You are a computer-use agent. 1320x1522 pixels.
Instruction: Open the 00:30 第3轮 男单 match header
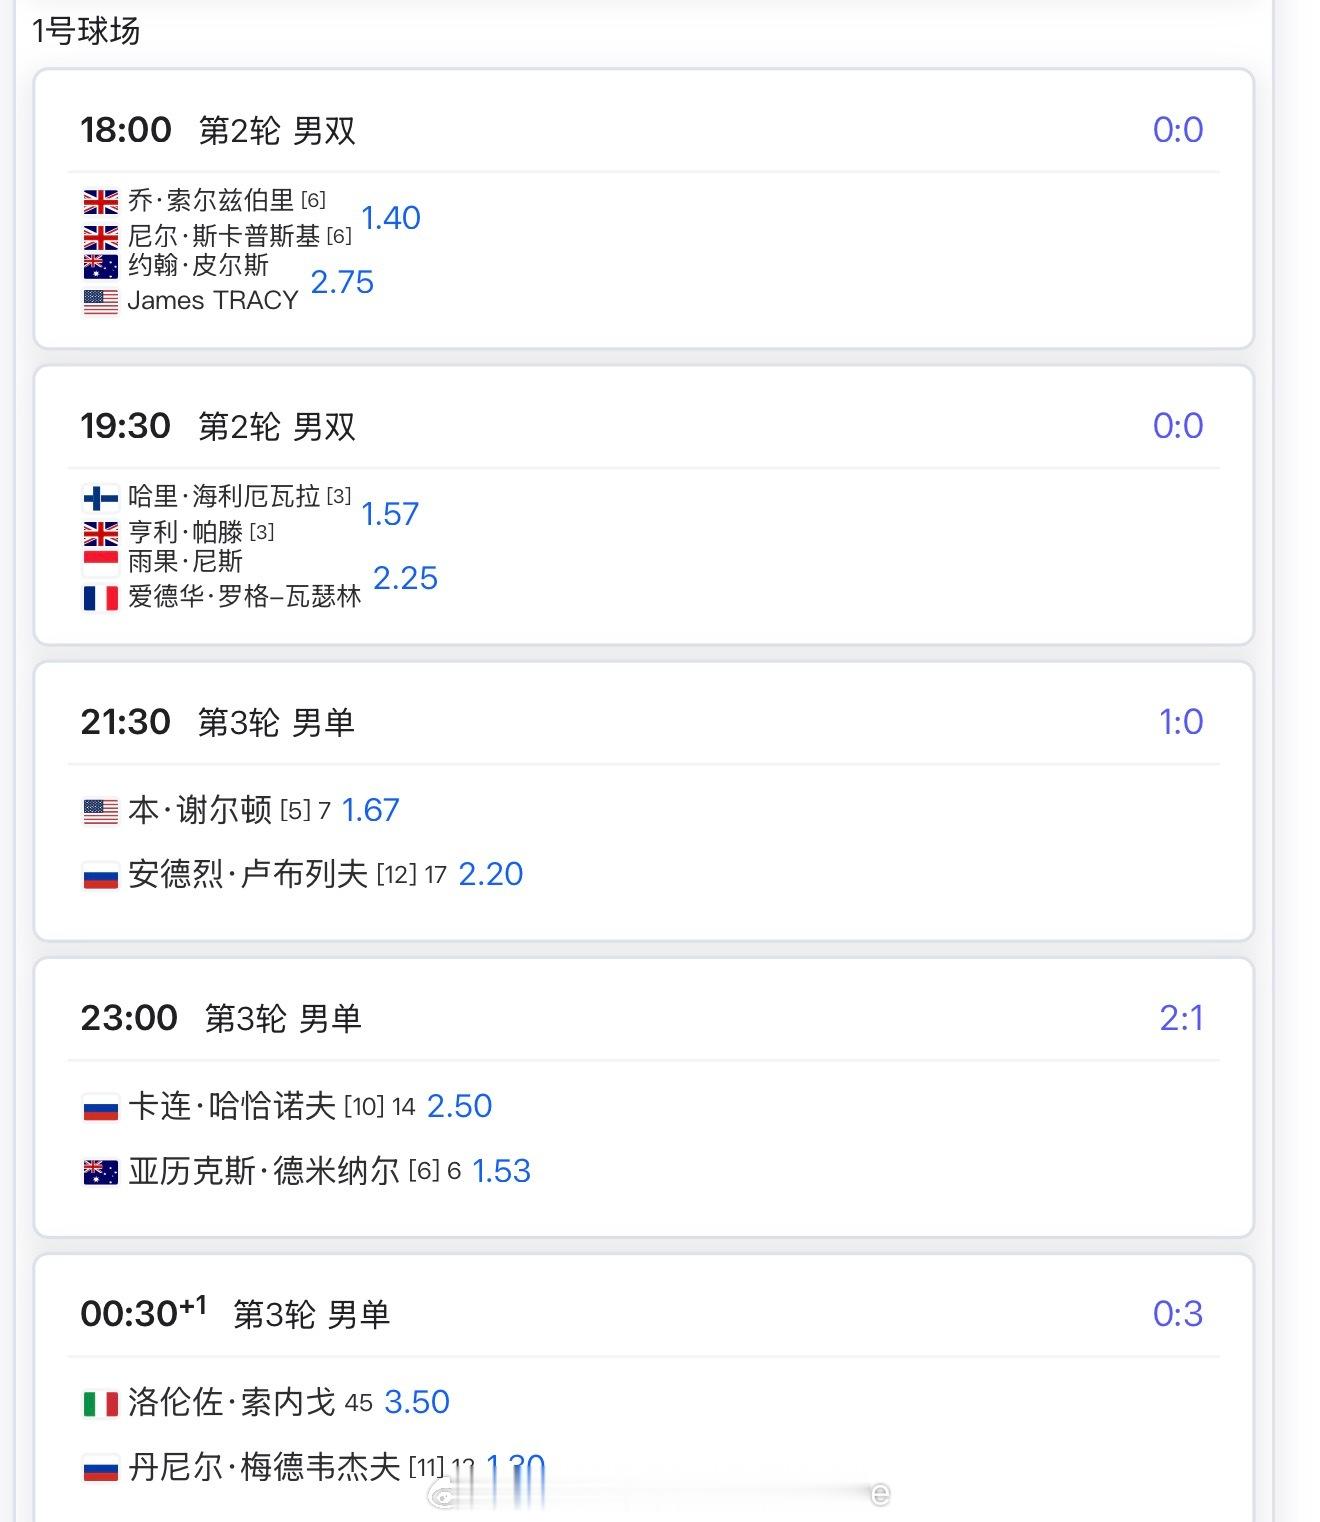click(x=235, y=1314)
